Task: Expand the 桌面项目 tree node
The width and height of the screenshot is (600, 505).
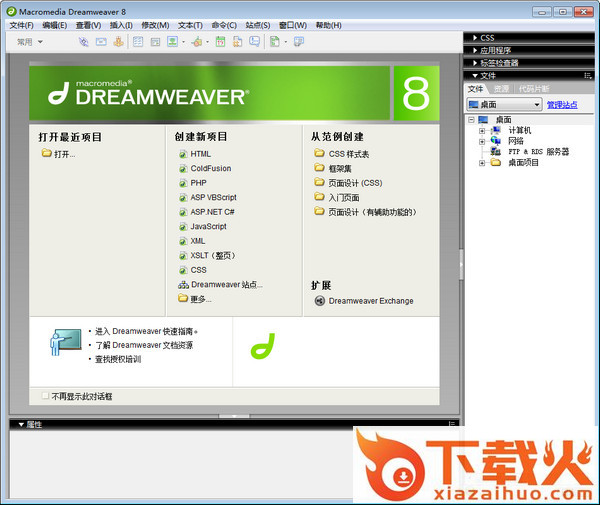Action: click(482, 163)
